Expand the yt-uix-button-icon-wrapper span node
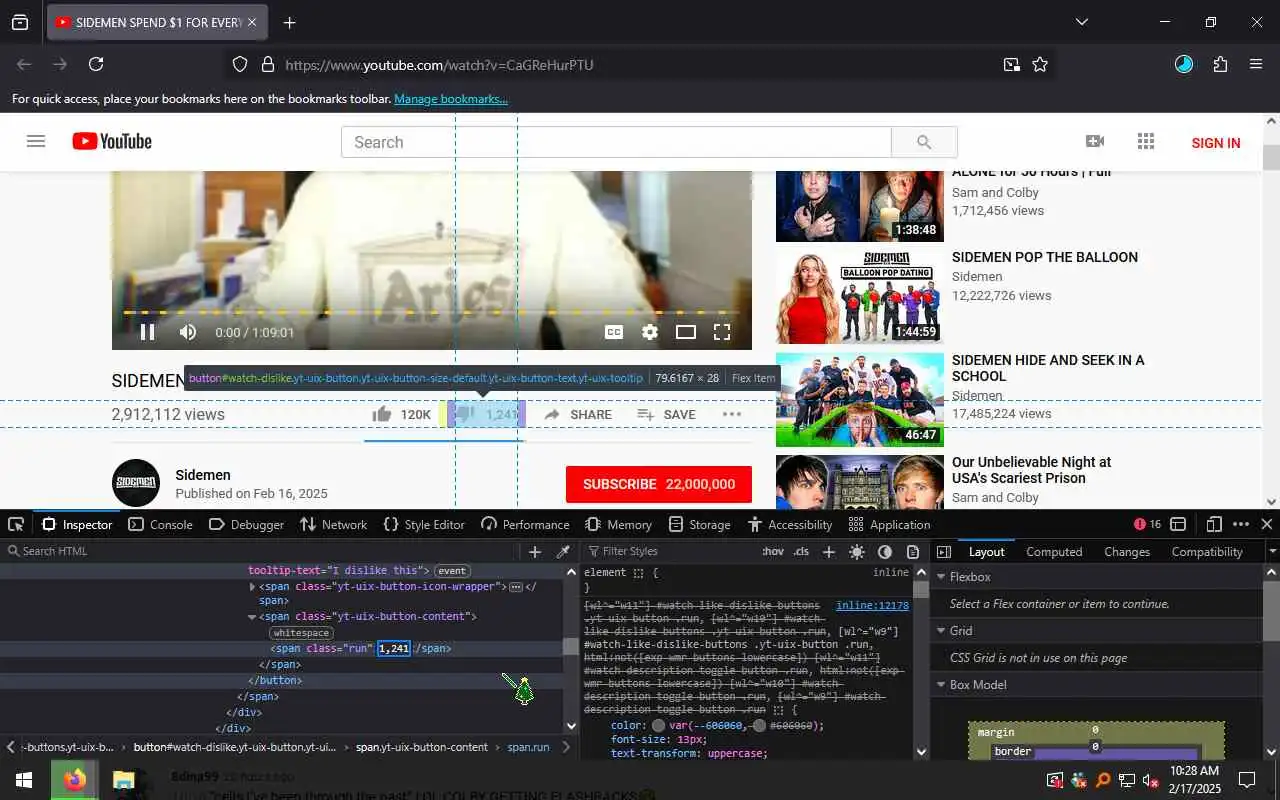Screen dimensions: 1280x800 [x=252, y=587]
